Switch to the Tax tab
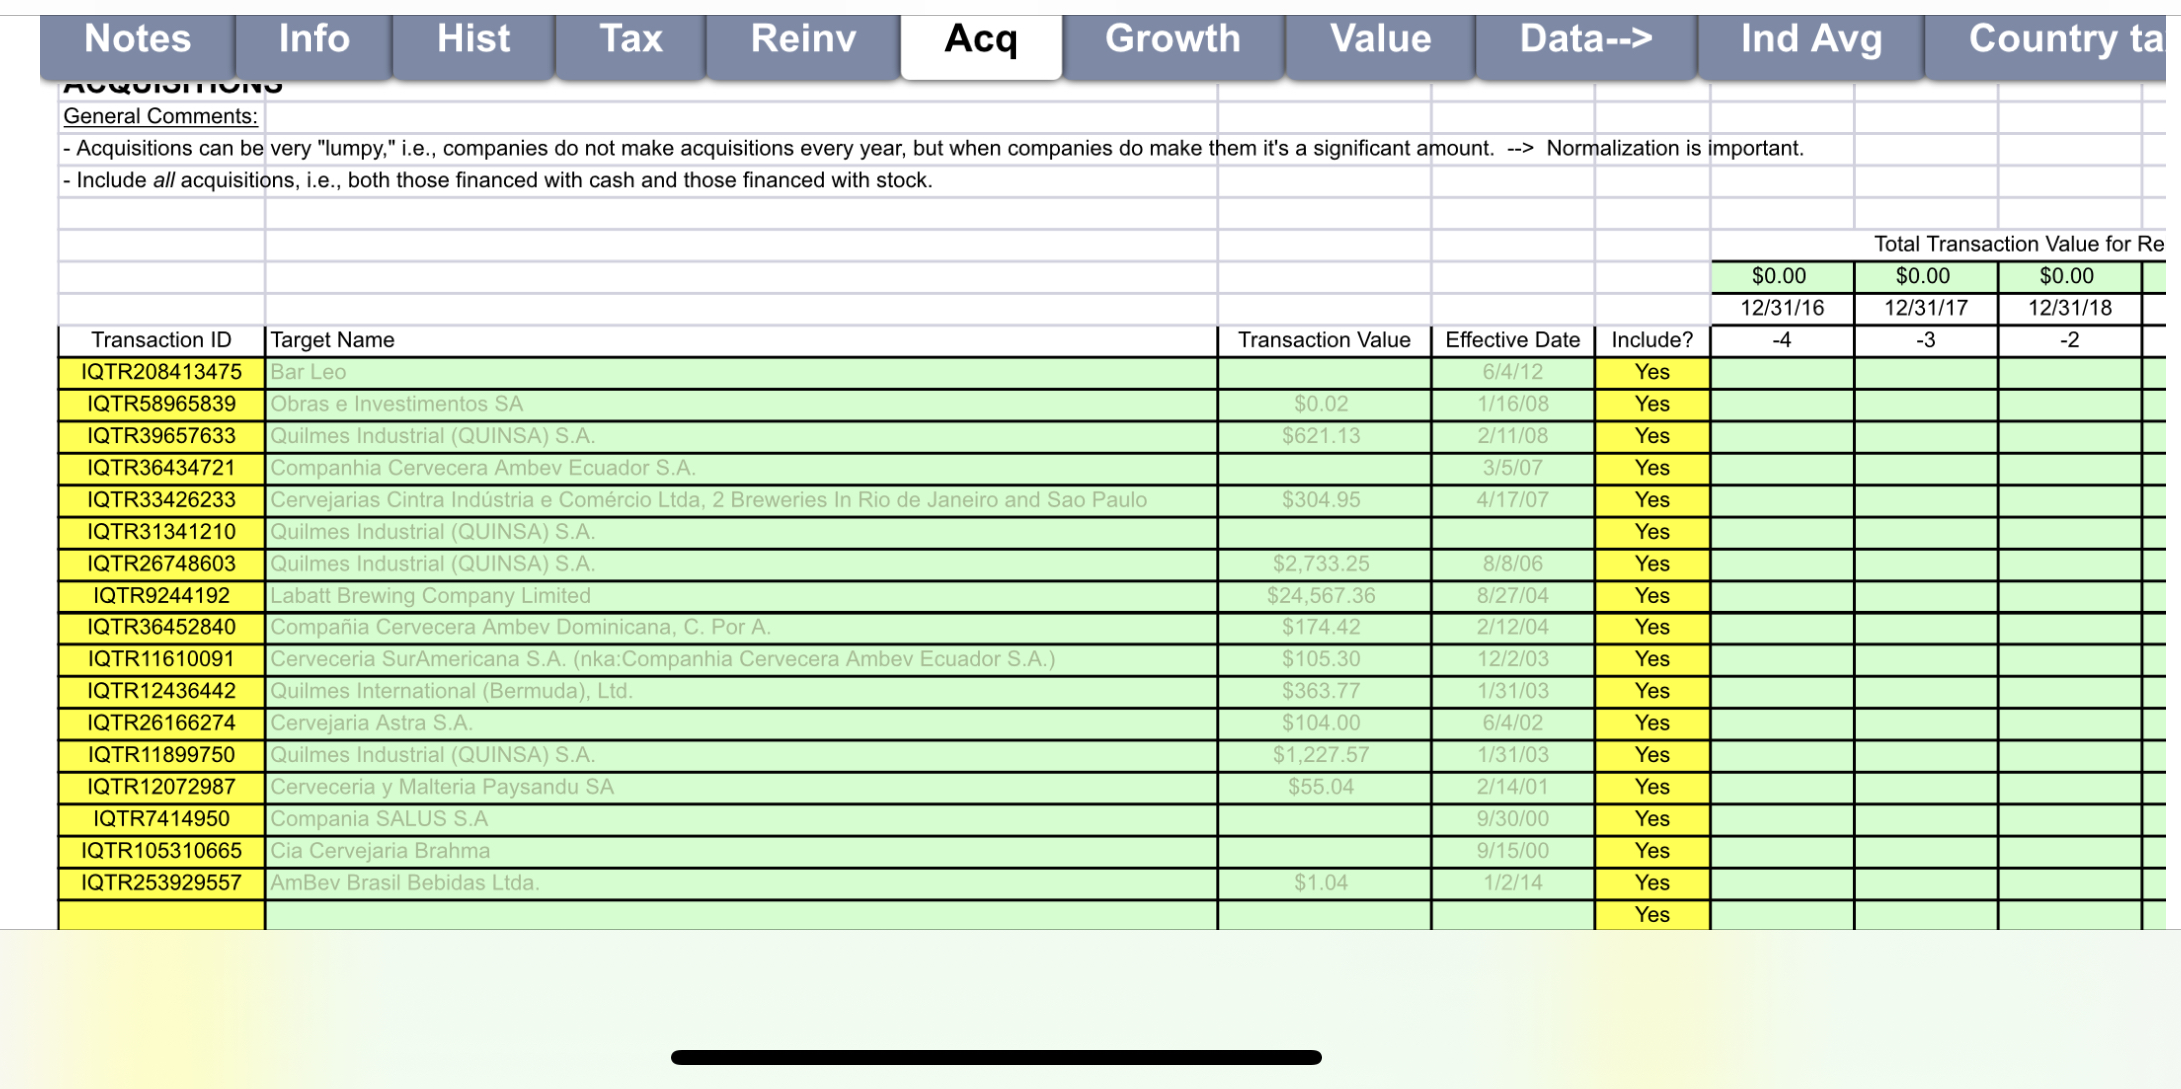This screenshot has width=2181, height=1089. (630, 40)
